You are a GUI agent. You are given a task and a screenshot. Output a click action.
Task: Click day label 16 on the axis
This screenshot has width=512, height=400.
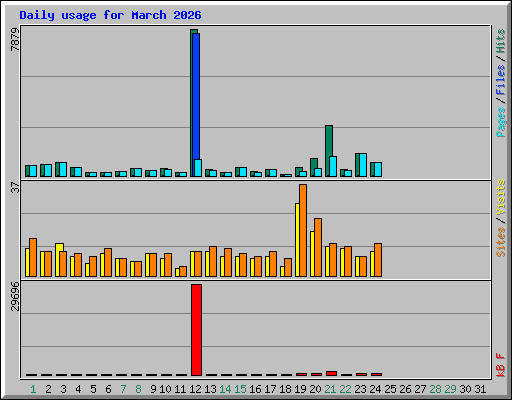[255, 389]
